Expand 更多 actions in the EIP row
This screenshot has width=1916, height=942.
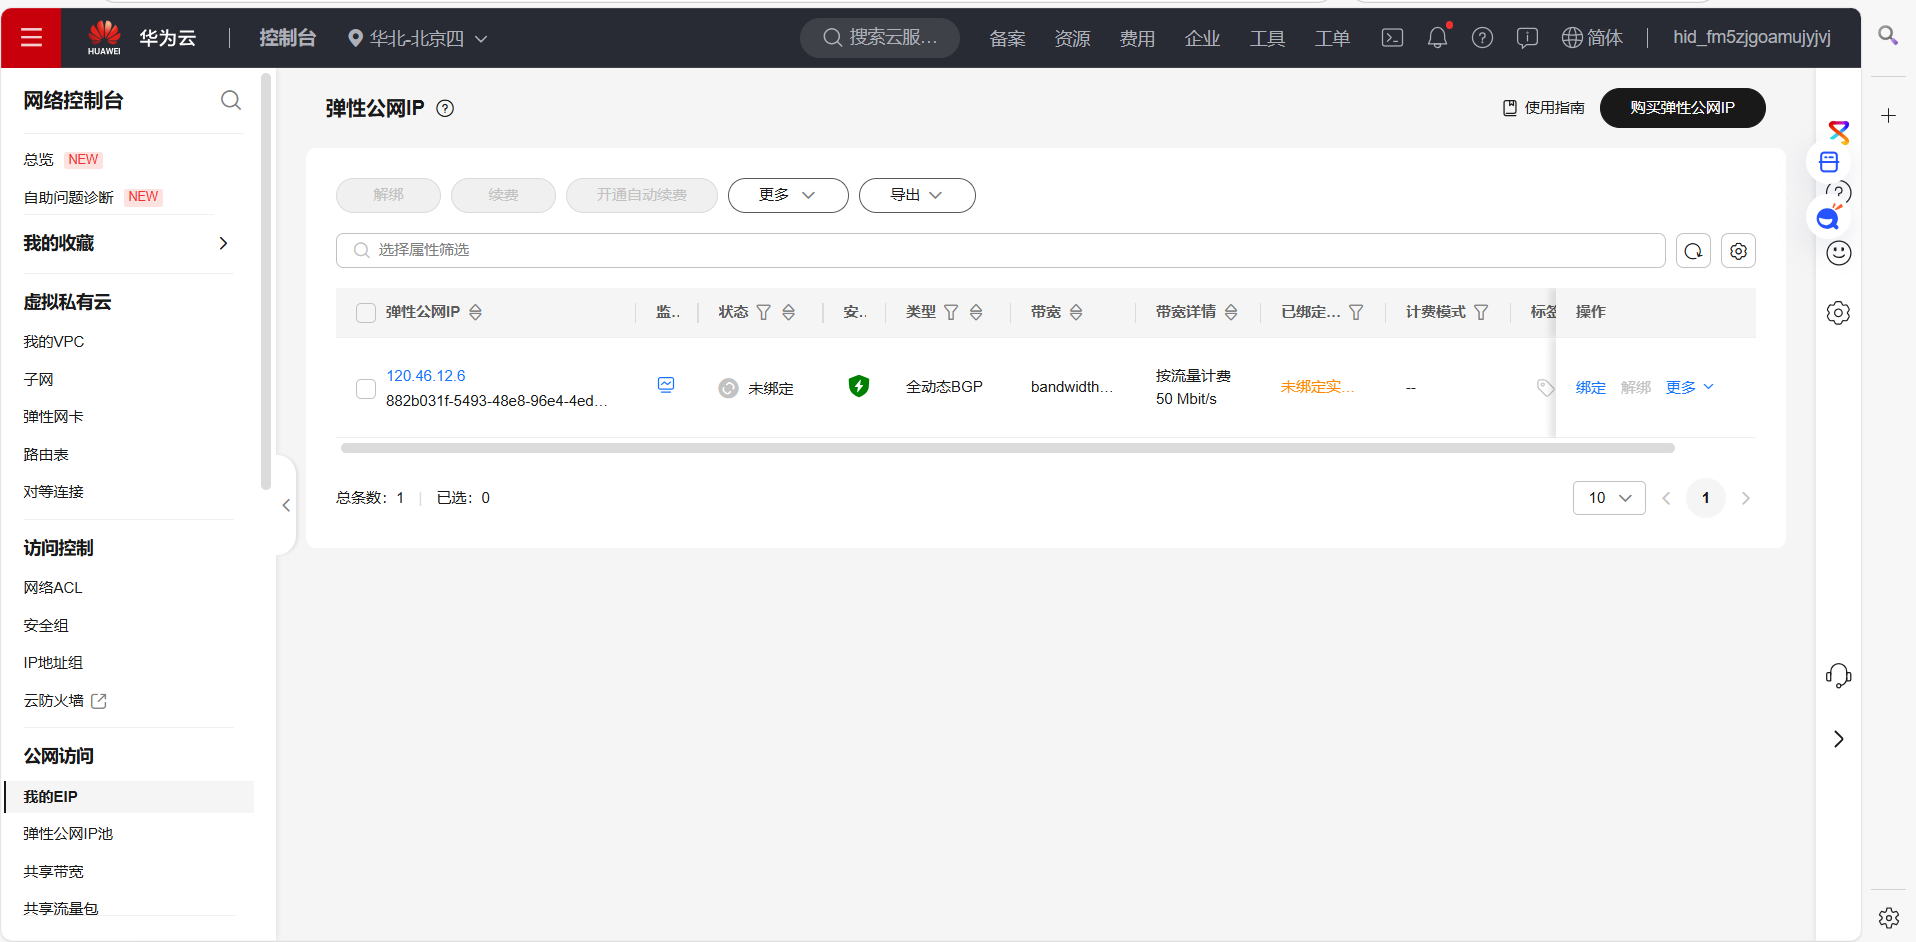pos(1690,387)
